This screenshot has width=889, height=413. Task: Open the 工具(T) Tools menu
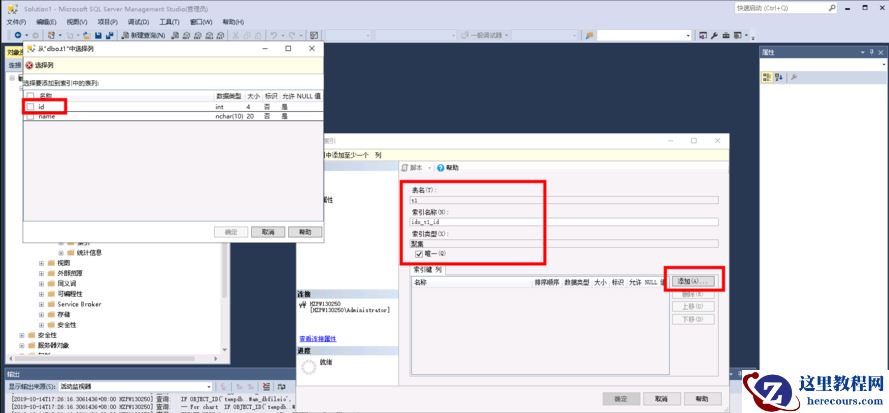pyautogui.click(x=169, y=22)
